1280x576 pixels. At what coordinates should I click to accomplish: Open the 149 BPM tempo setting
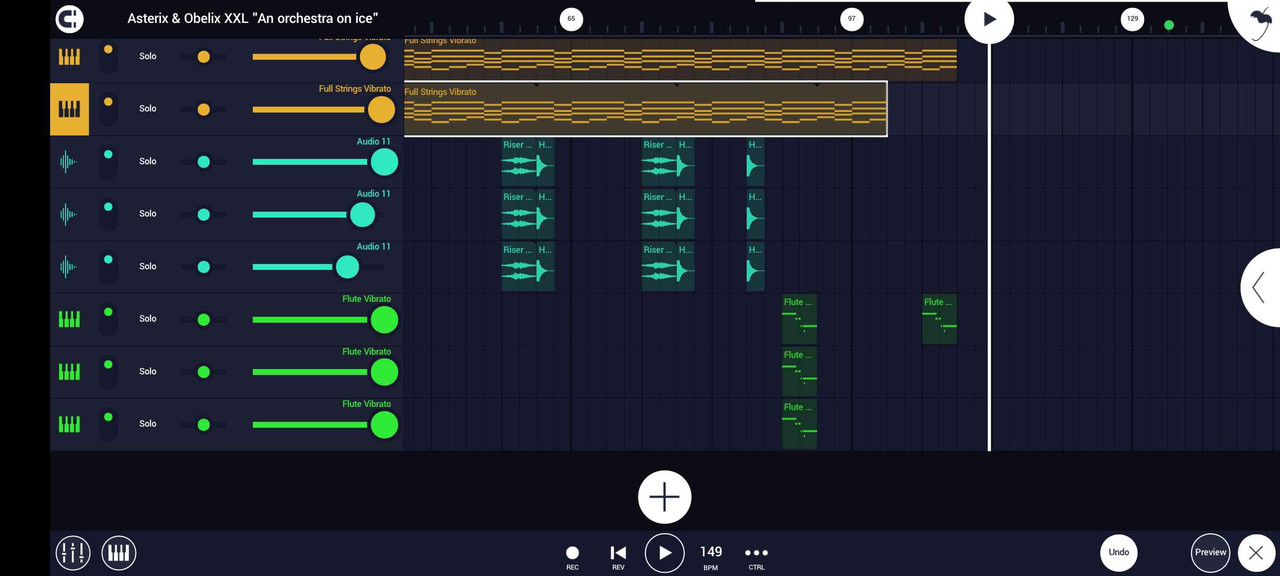(711, 557)
